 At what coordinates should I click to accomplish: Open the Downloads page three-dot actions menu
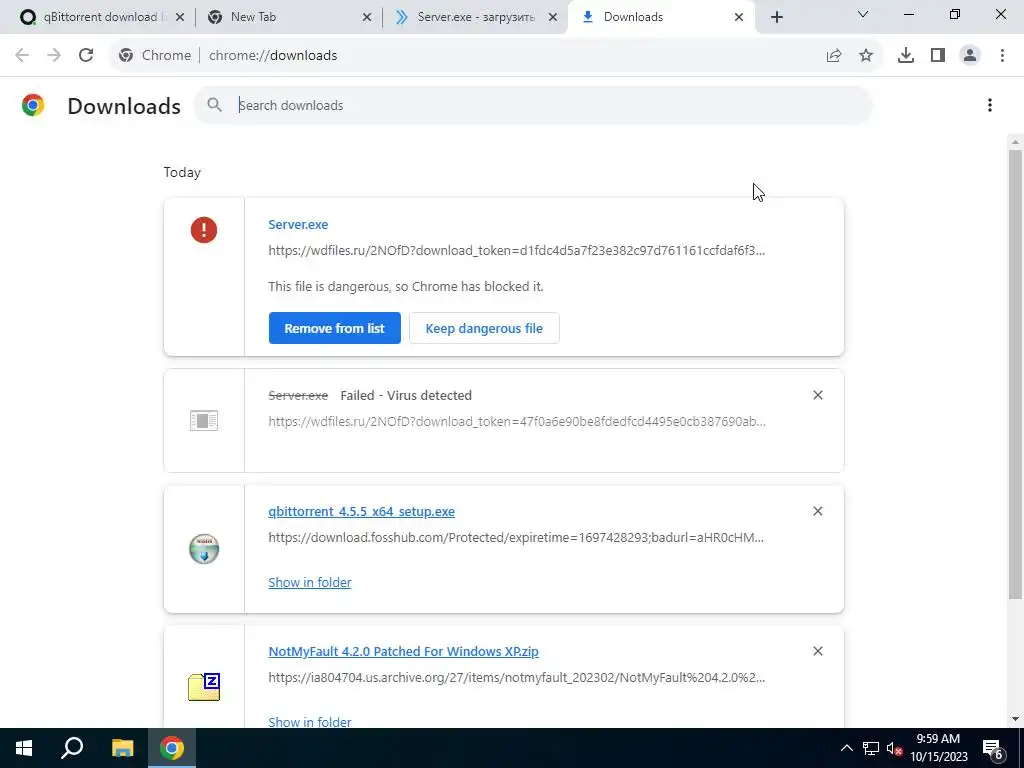click(x=990, y=105)
